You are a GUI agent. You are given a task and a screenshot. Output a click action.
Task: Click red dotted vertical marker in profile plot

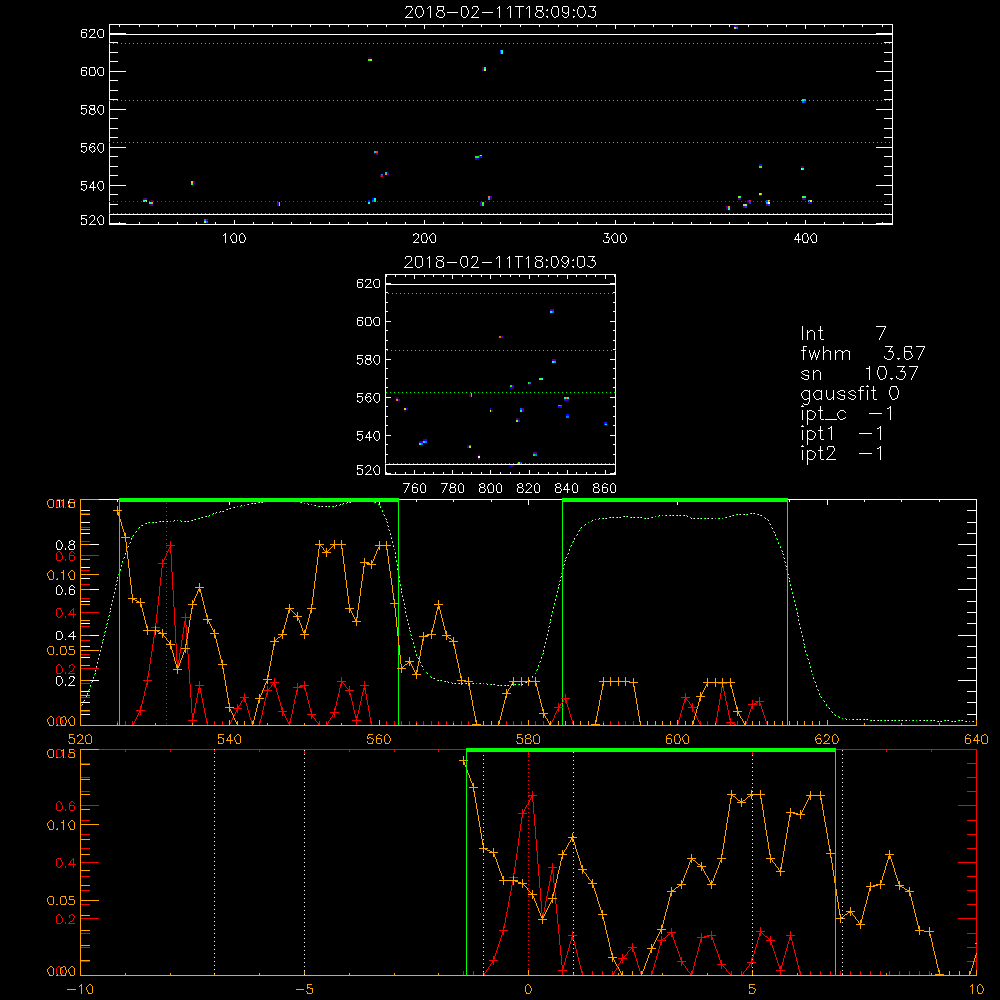166,612
